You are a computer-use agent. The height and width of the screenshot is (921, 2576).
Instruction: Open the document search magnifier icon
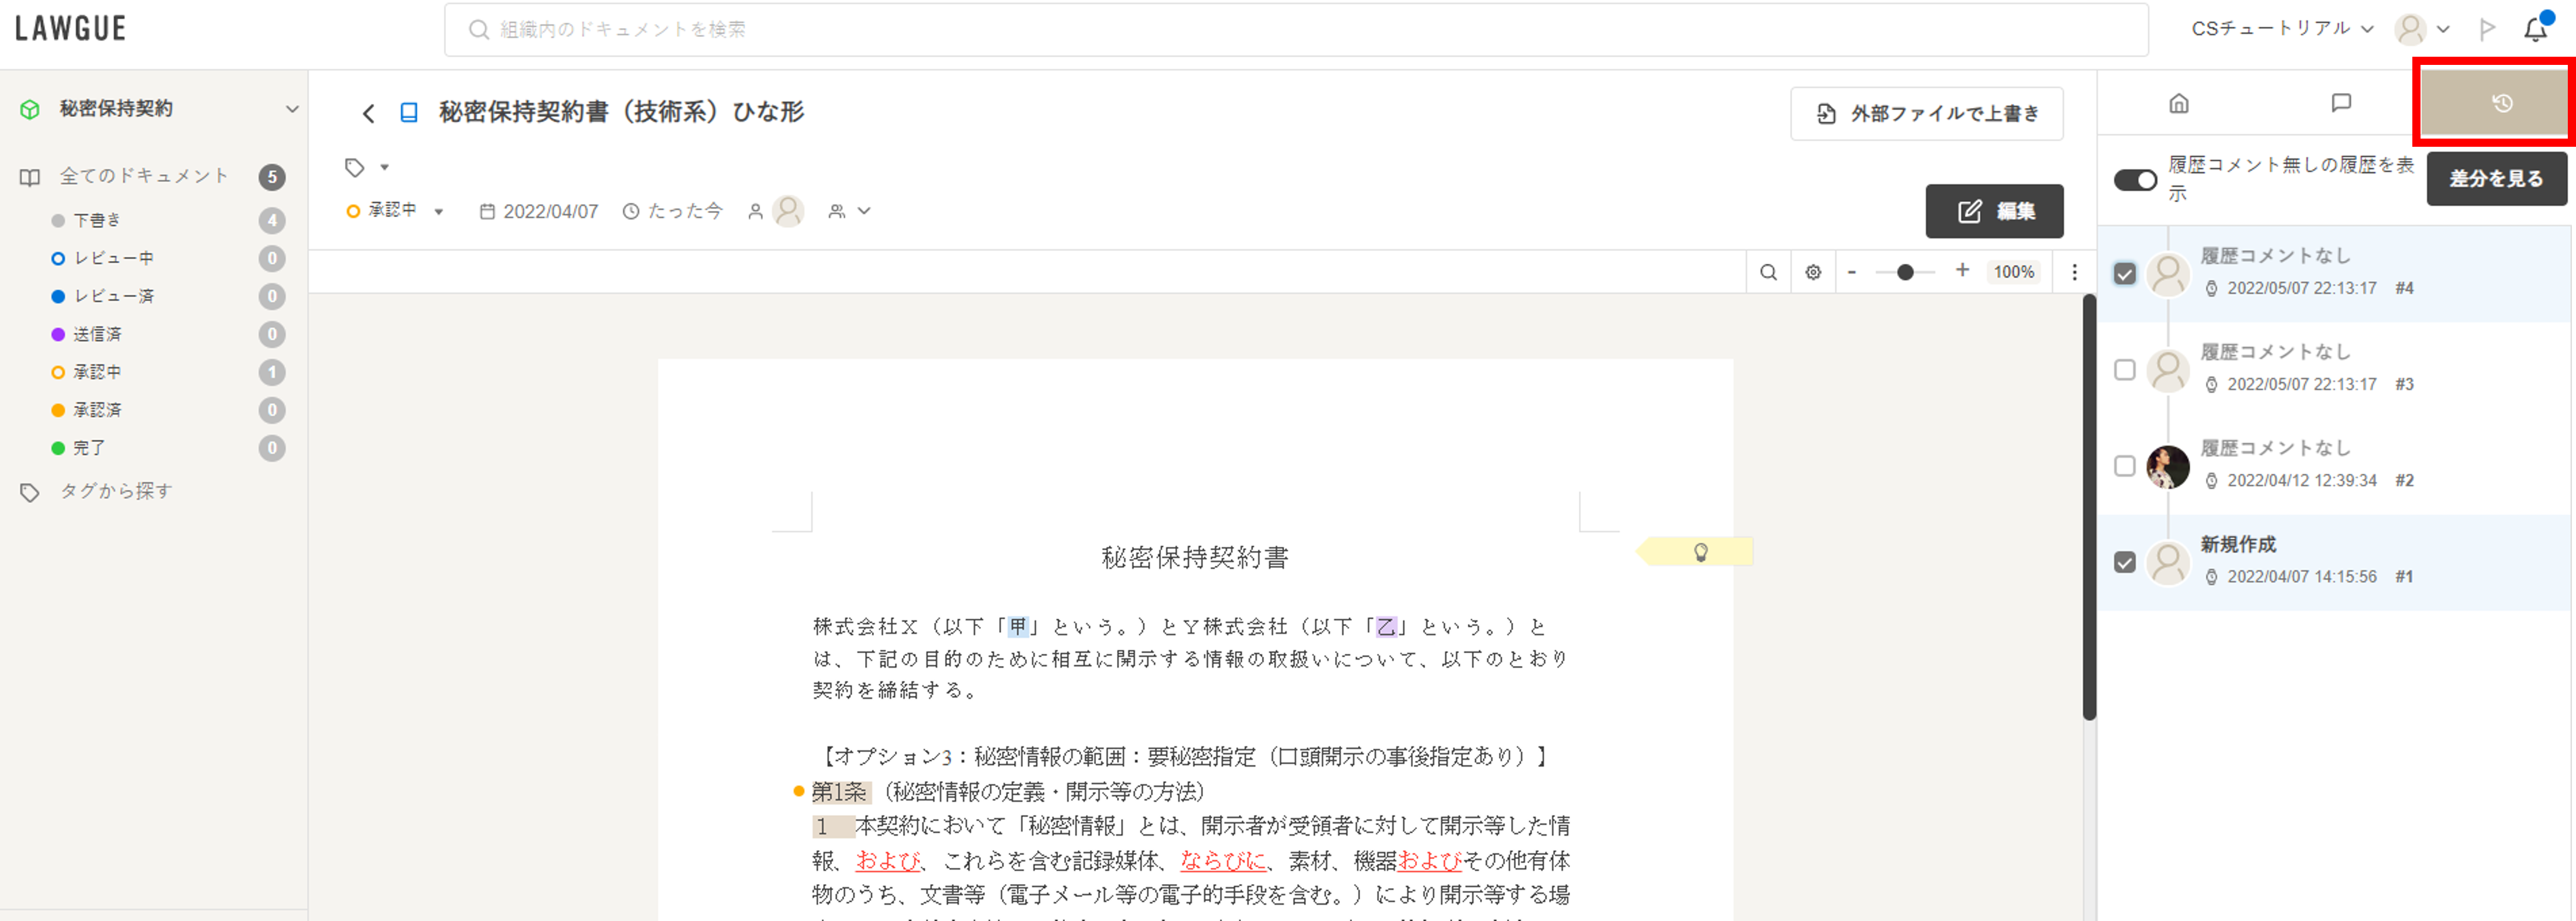point(1768,272)
